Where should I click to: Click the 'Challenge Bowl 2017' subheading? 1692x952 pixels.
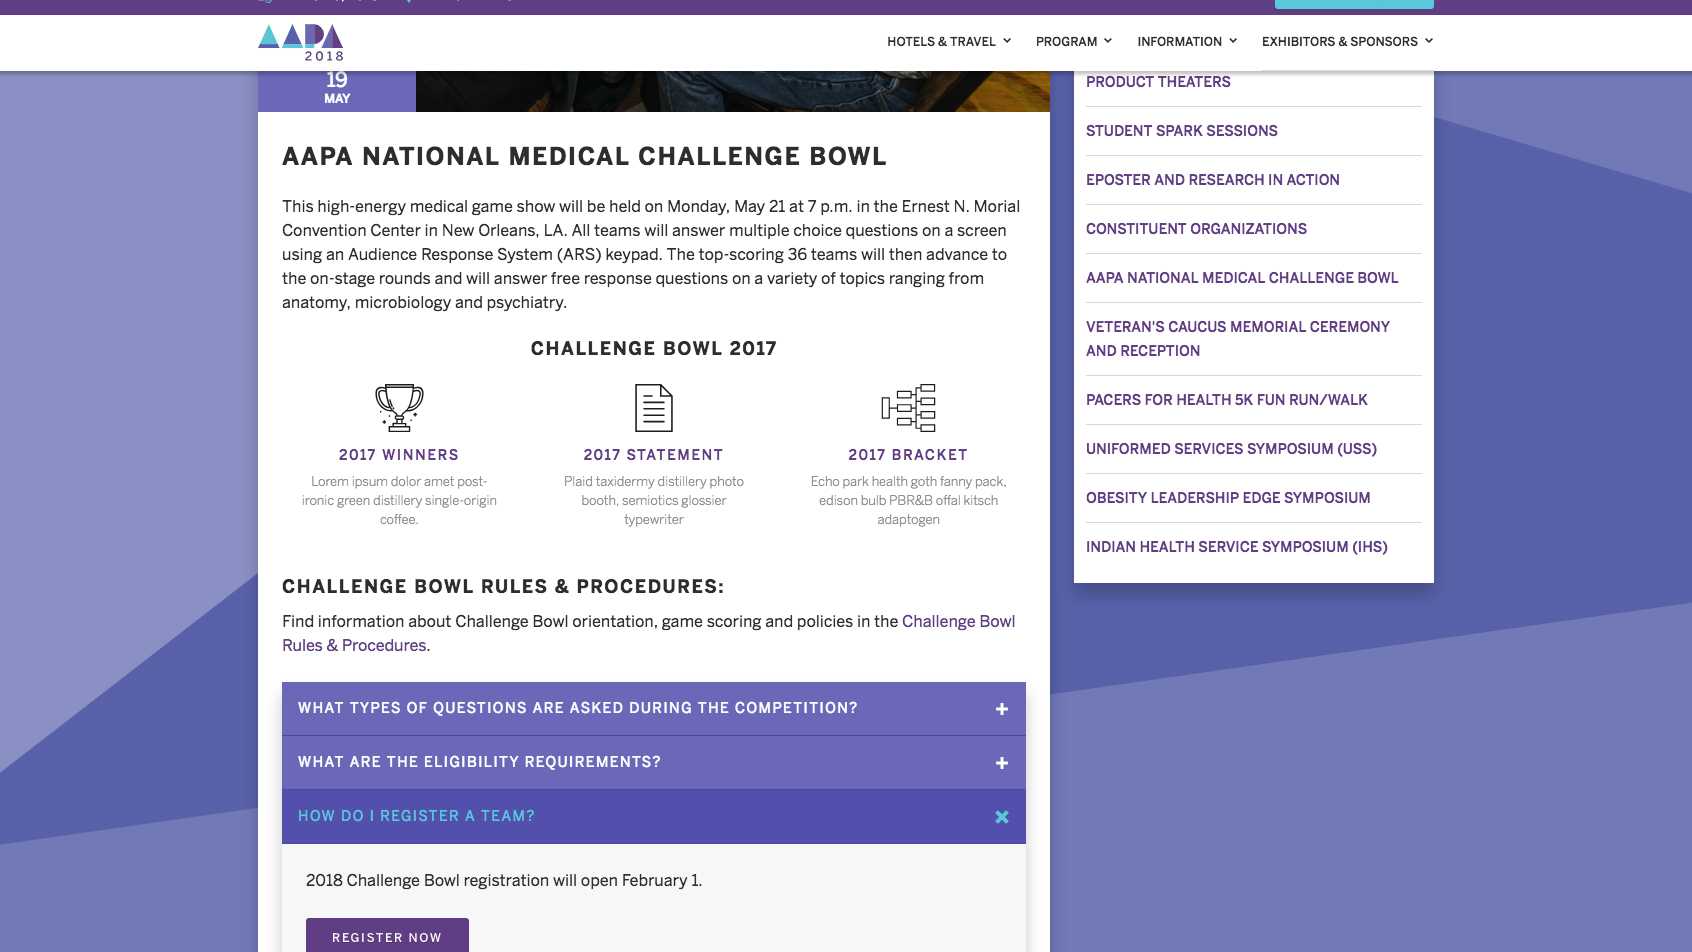click(654, 349)
